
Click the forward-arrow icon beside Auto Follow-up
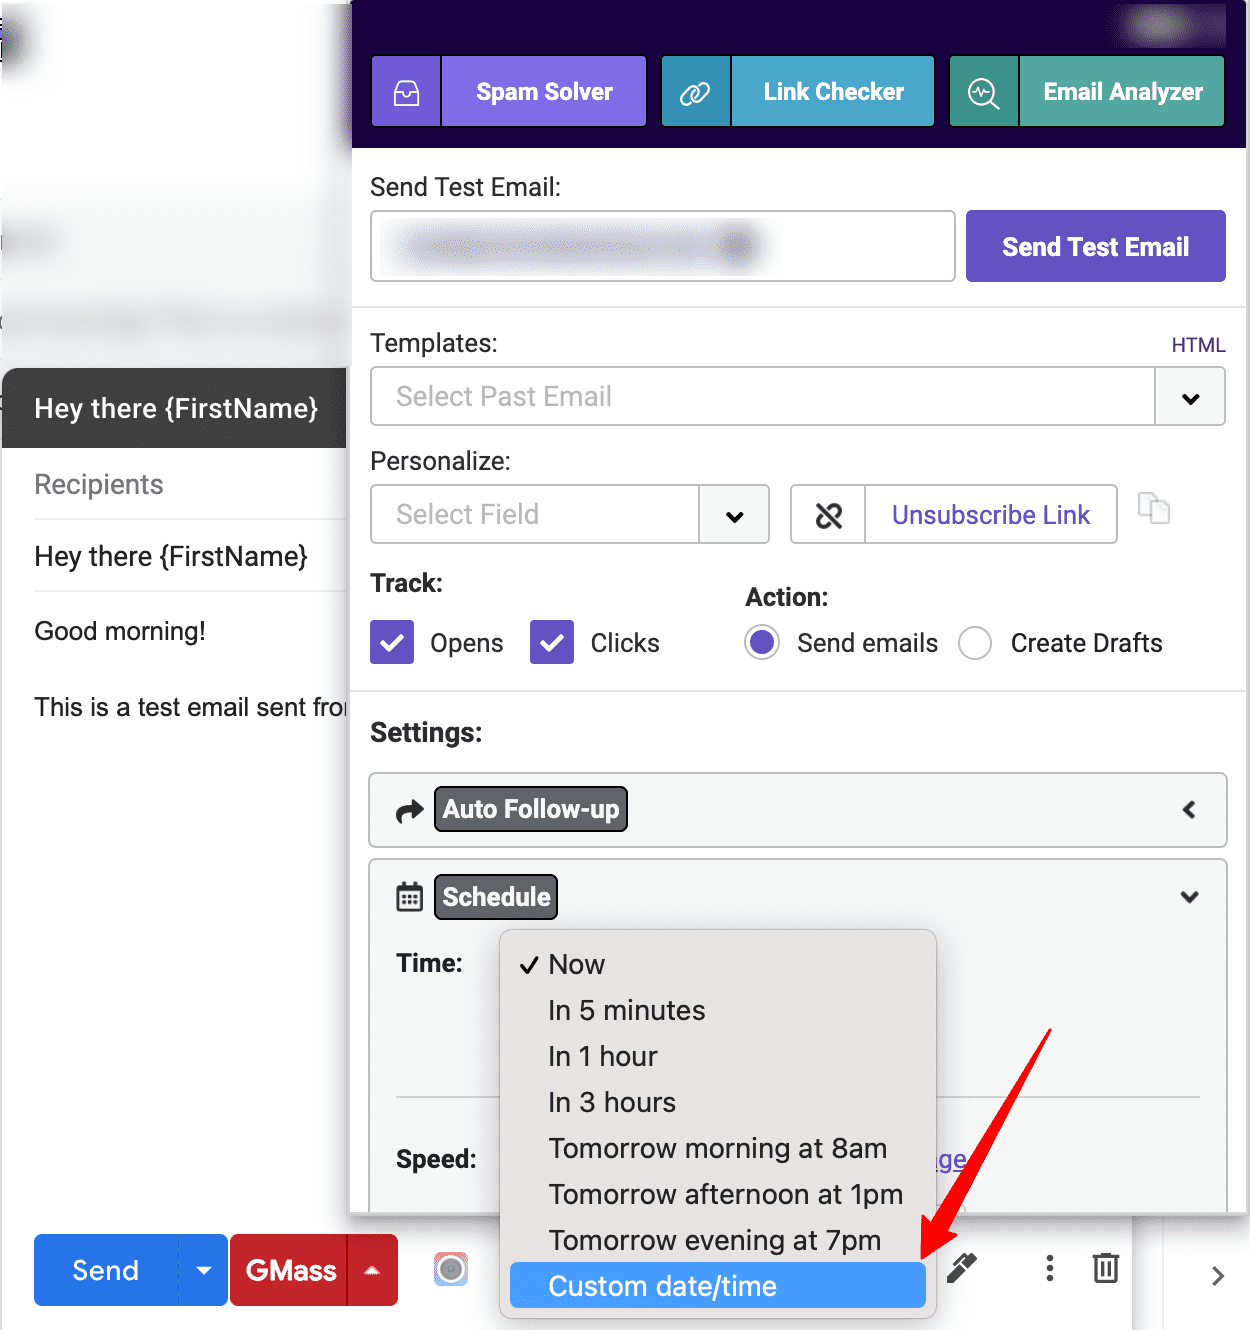point(409,810)
